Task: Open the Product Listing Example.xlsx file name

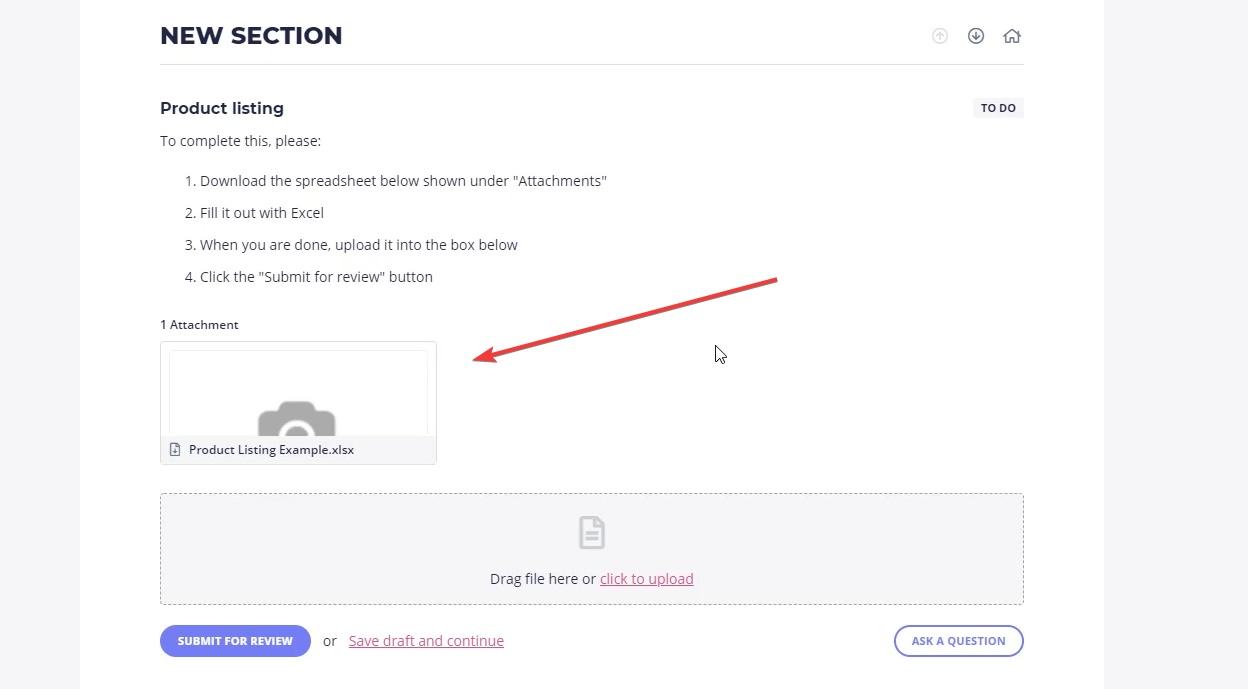Action: pyautogui.click(x=271, y=450)
